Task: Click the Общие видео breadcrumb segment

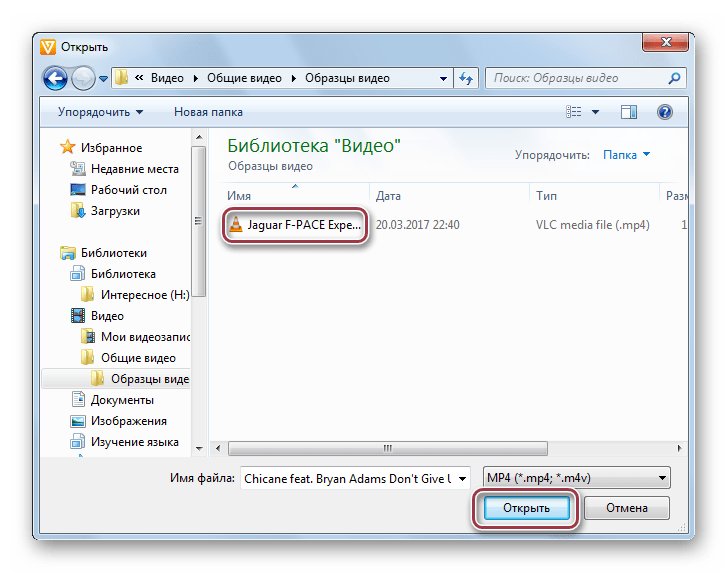Action: [x=244, y=78]
